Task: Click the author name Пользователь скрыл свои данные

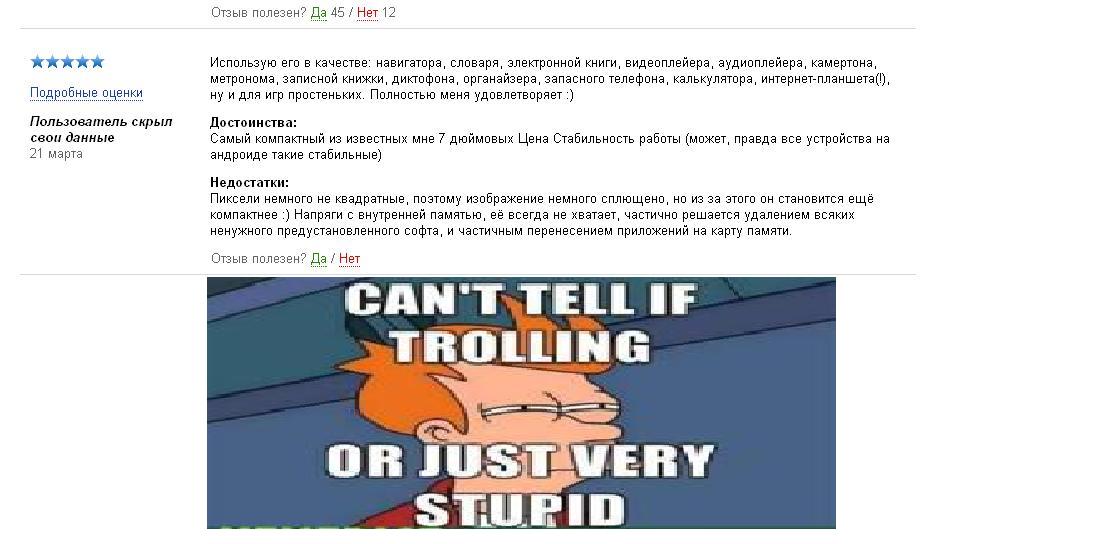Action: click(101, 129)
